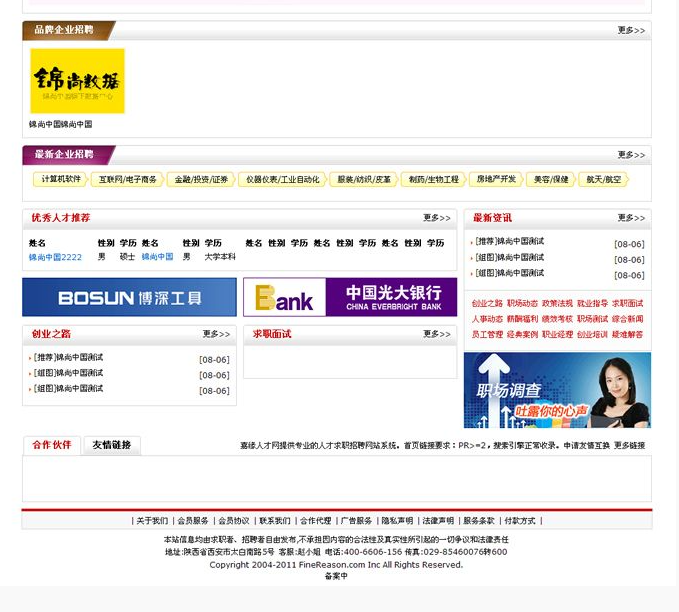This screenshot has width=679, height=612.
Task: Open the 政策法规 category link
Action: point(557,304)
